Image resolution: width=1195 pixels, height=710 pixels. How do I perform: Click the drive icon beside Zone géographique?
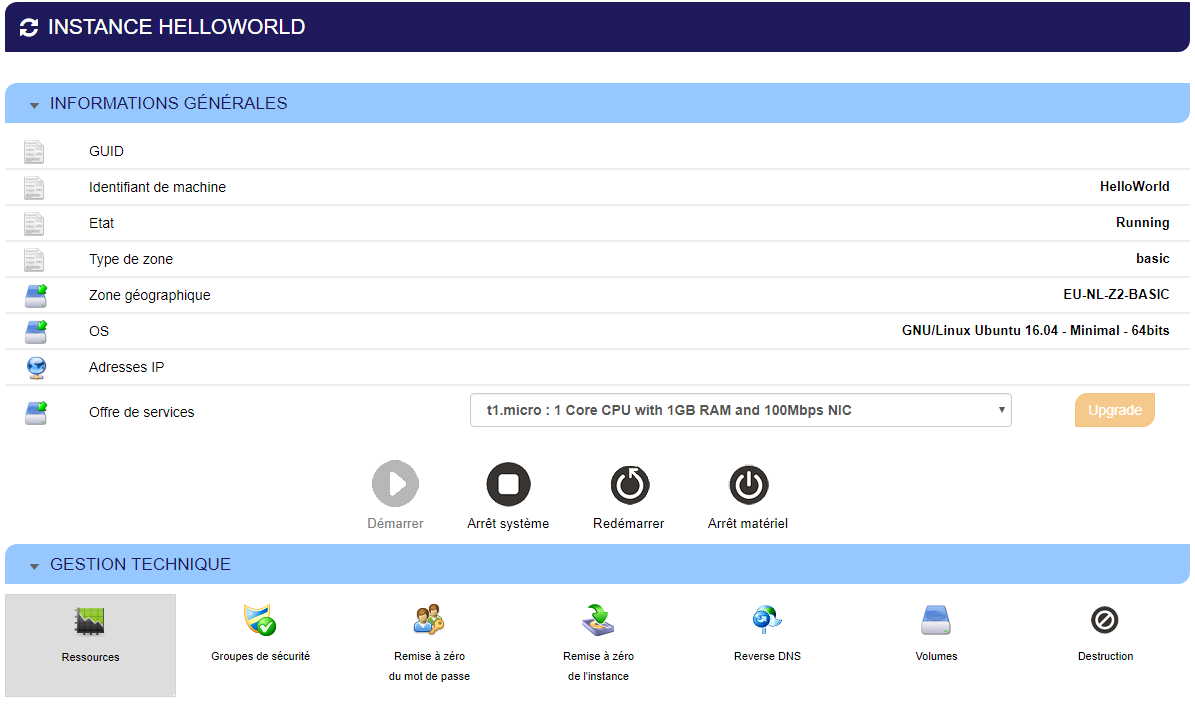tap(36, 296)
